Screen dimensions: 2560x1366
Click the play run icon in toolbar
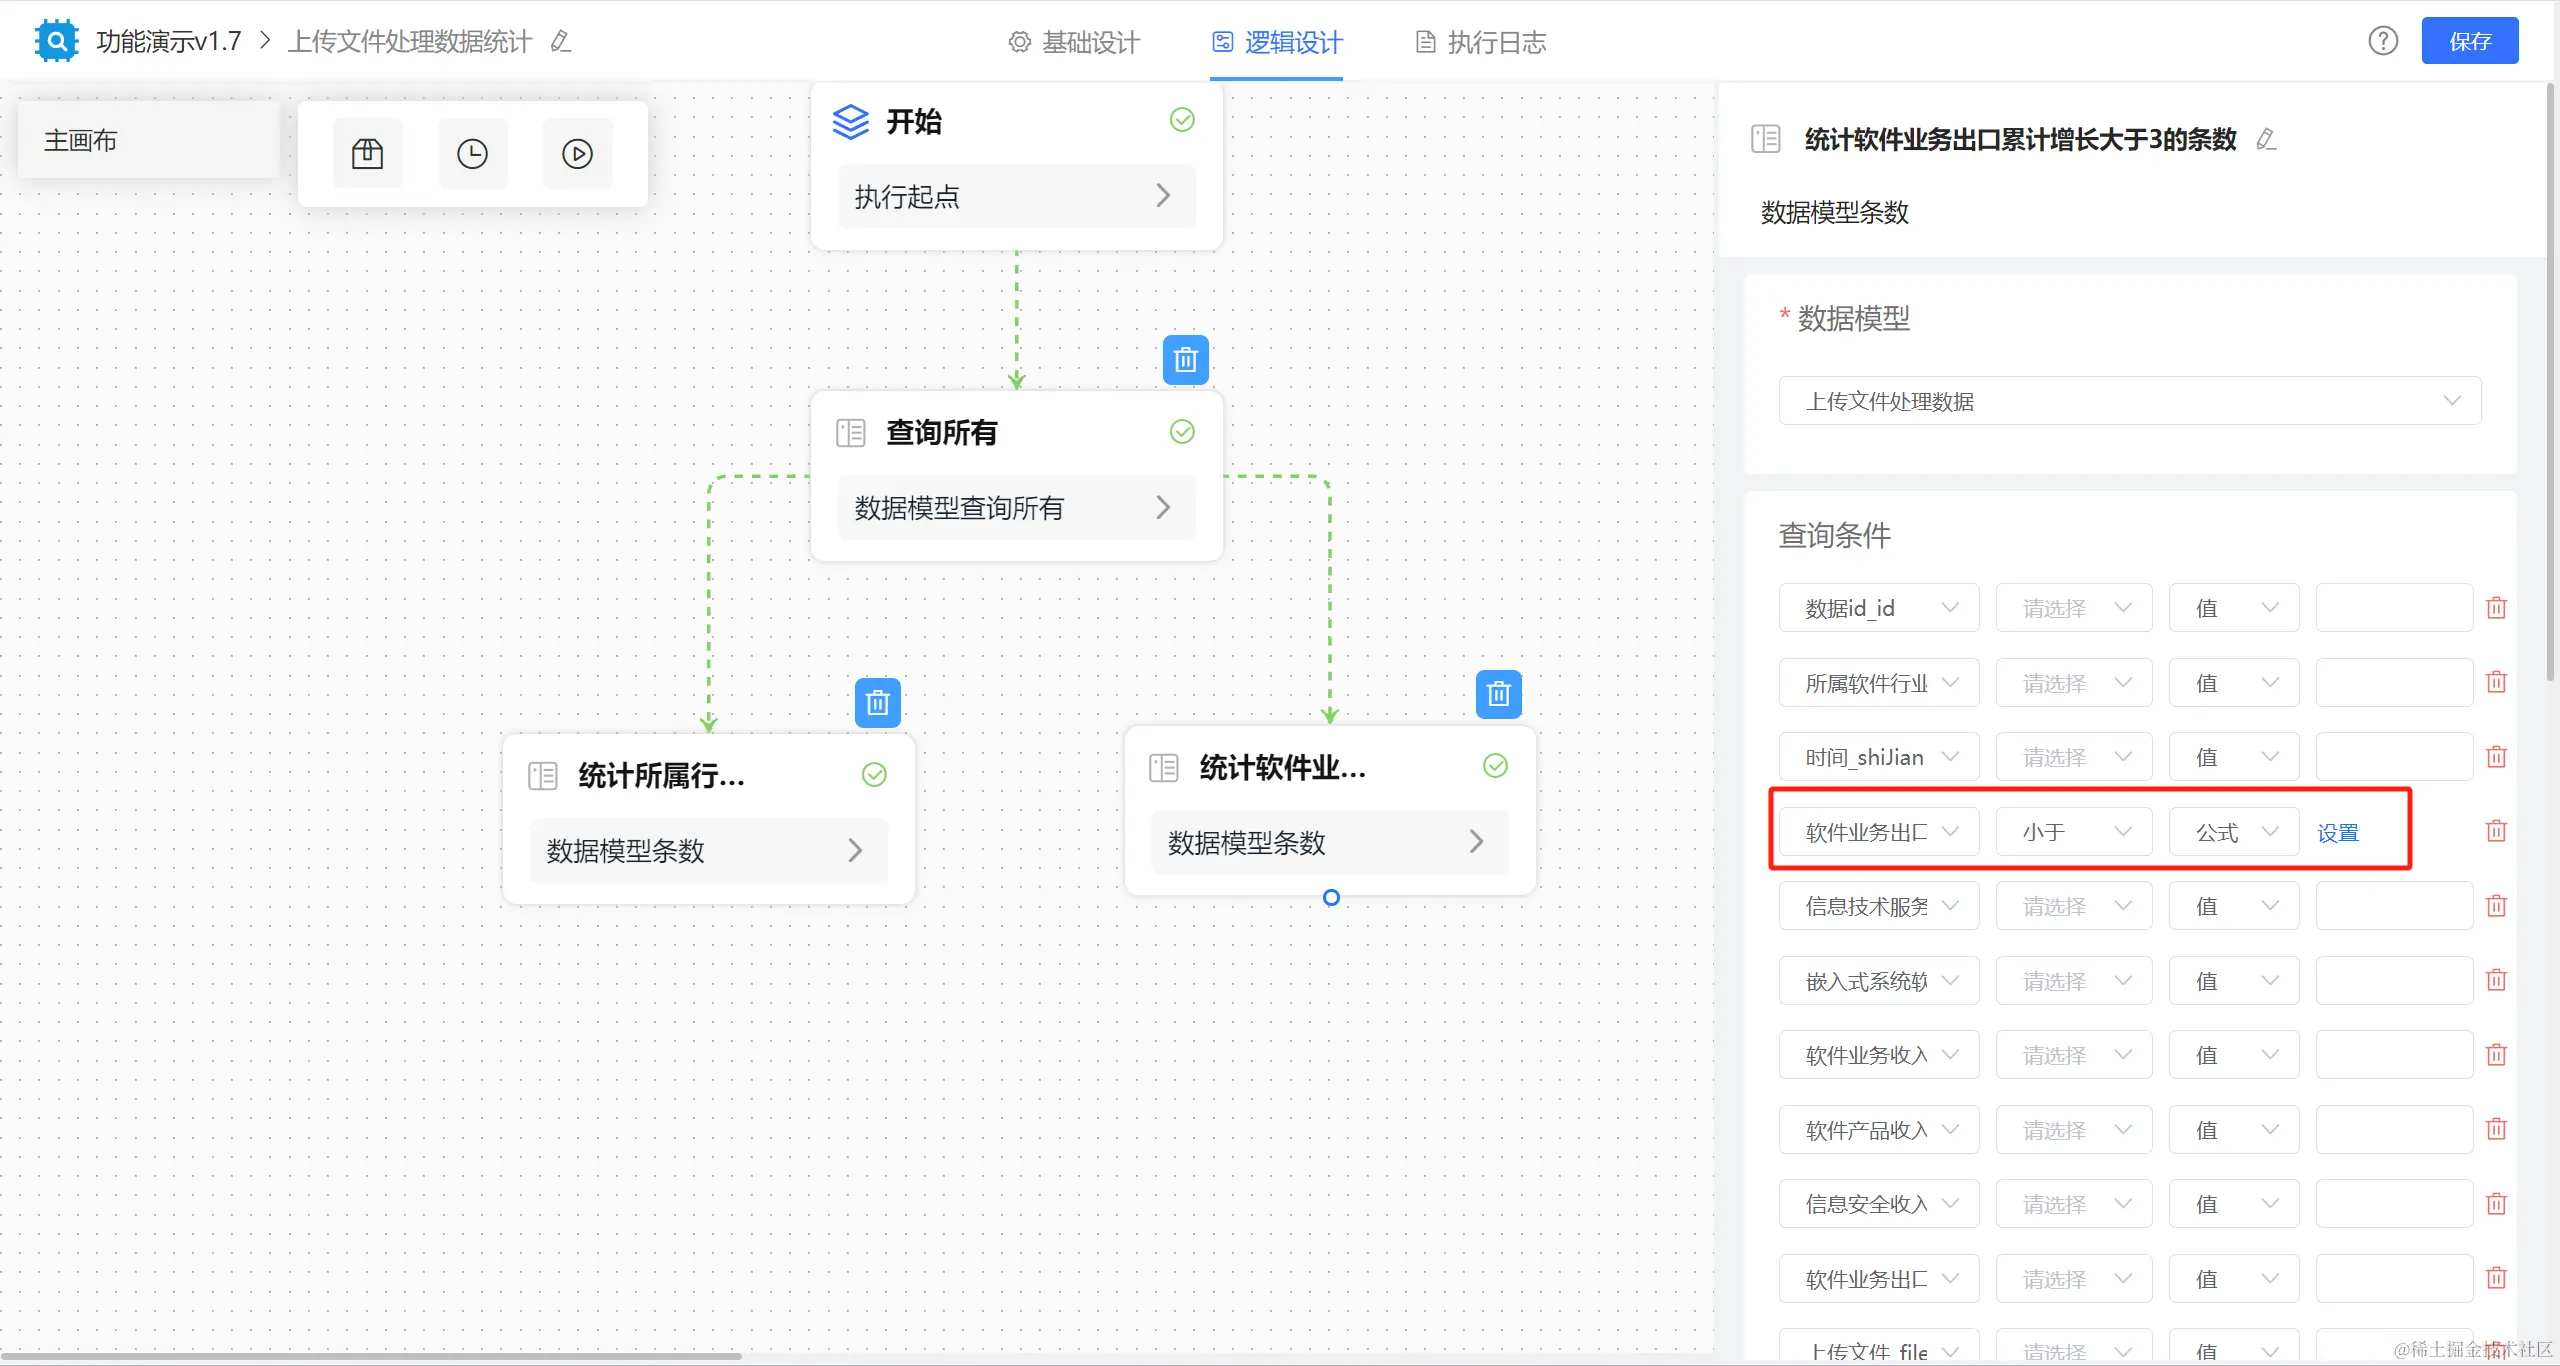577,154
